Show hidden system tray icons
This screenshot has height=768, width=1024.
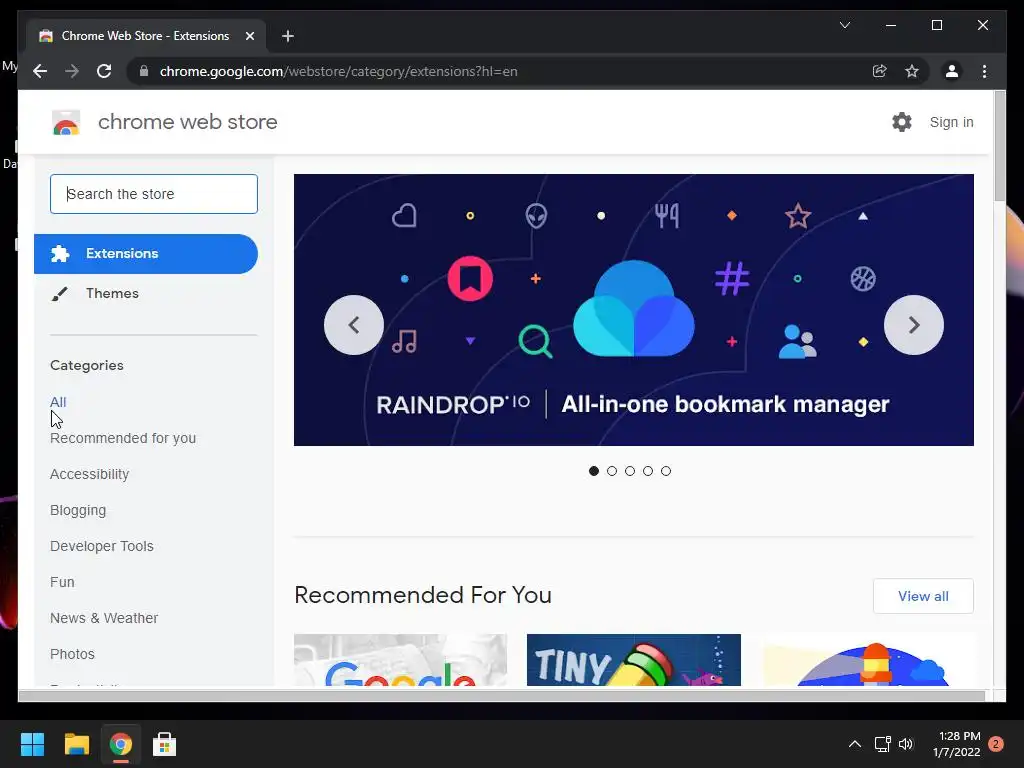tap(854, 744)
